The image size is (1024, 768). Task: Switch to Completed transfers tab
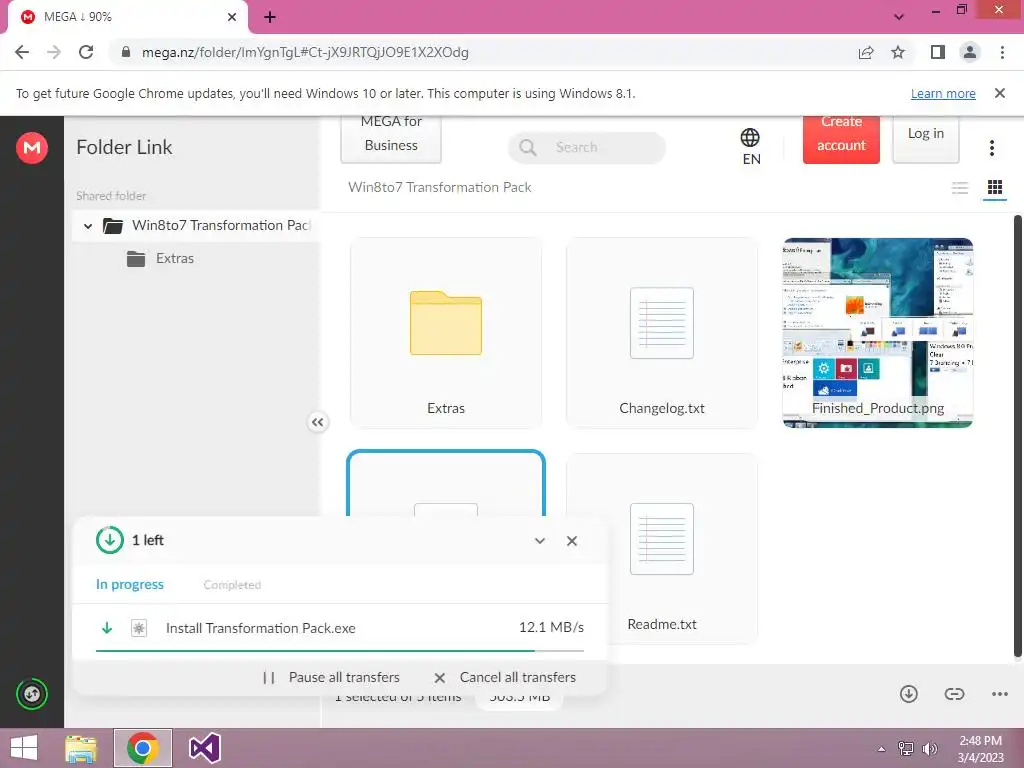point(232,584)
